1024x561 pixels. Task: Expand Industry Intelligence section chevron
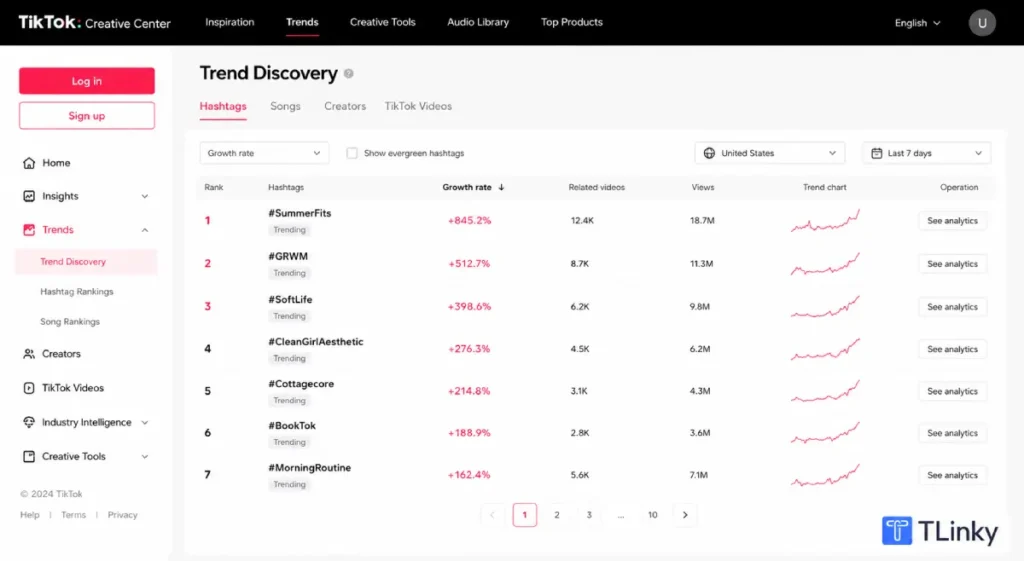[145, 423]
